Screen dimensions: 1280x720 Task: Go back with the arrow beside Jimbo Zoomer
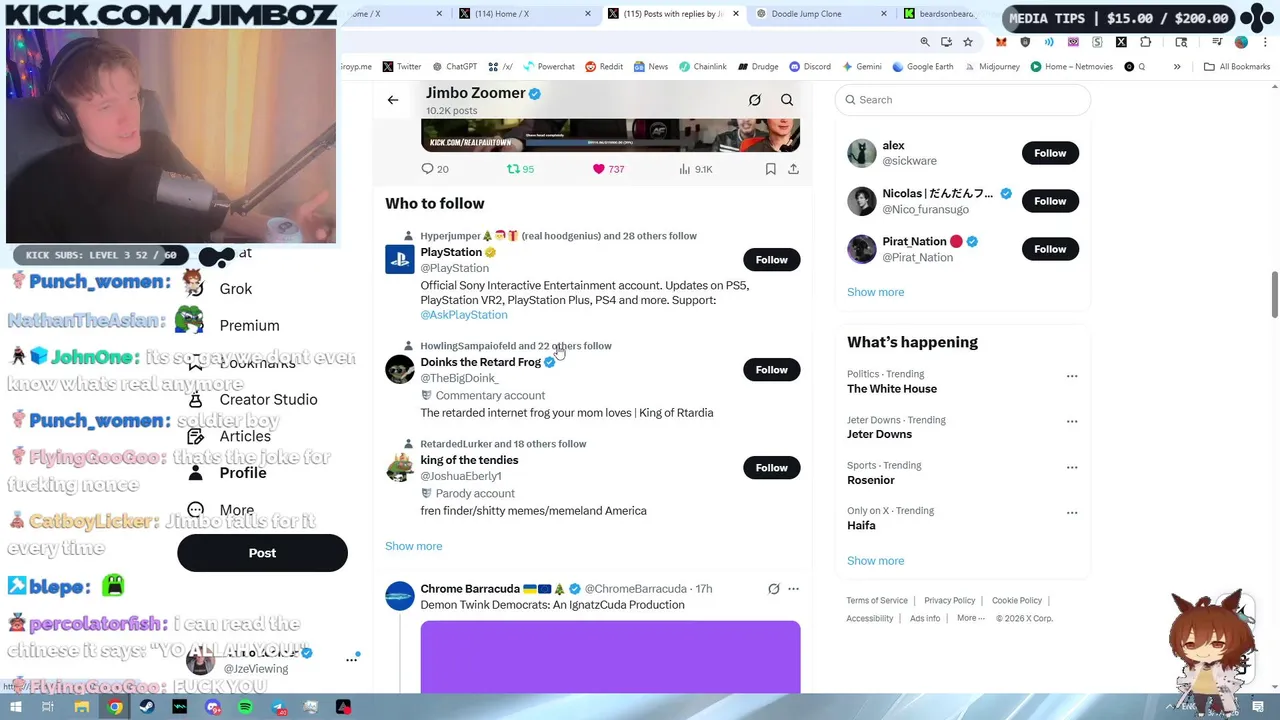393,100
